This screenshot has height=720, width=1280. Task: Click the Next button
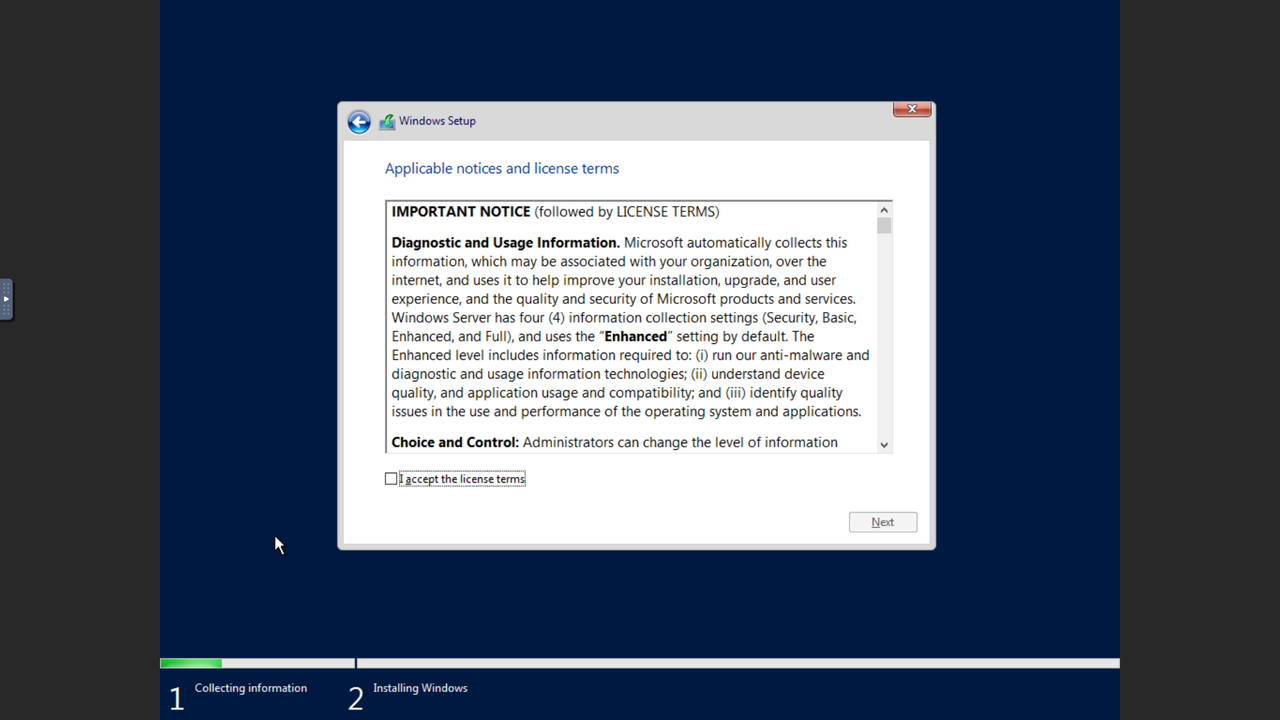coord(883,522)
